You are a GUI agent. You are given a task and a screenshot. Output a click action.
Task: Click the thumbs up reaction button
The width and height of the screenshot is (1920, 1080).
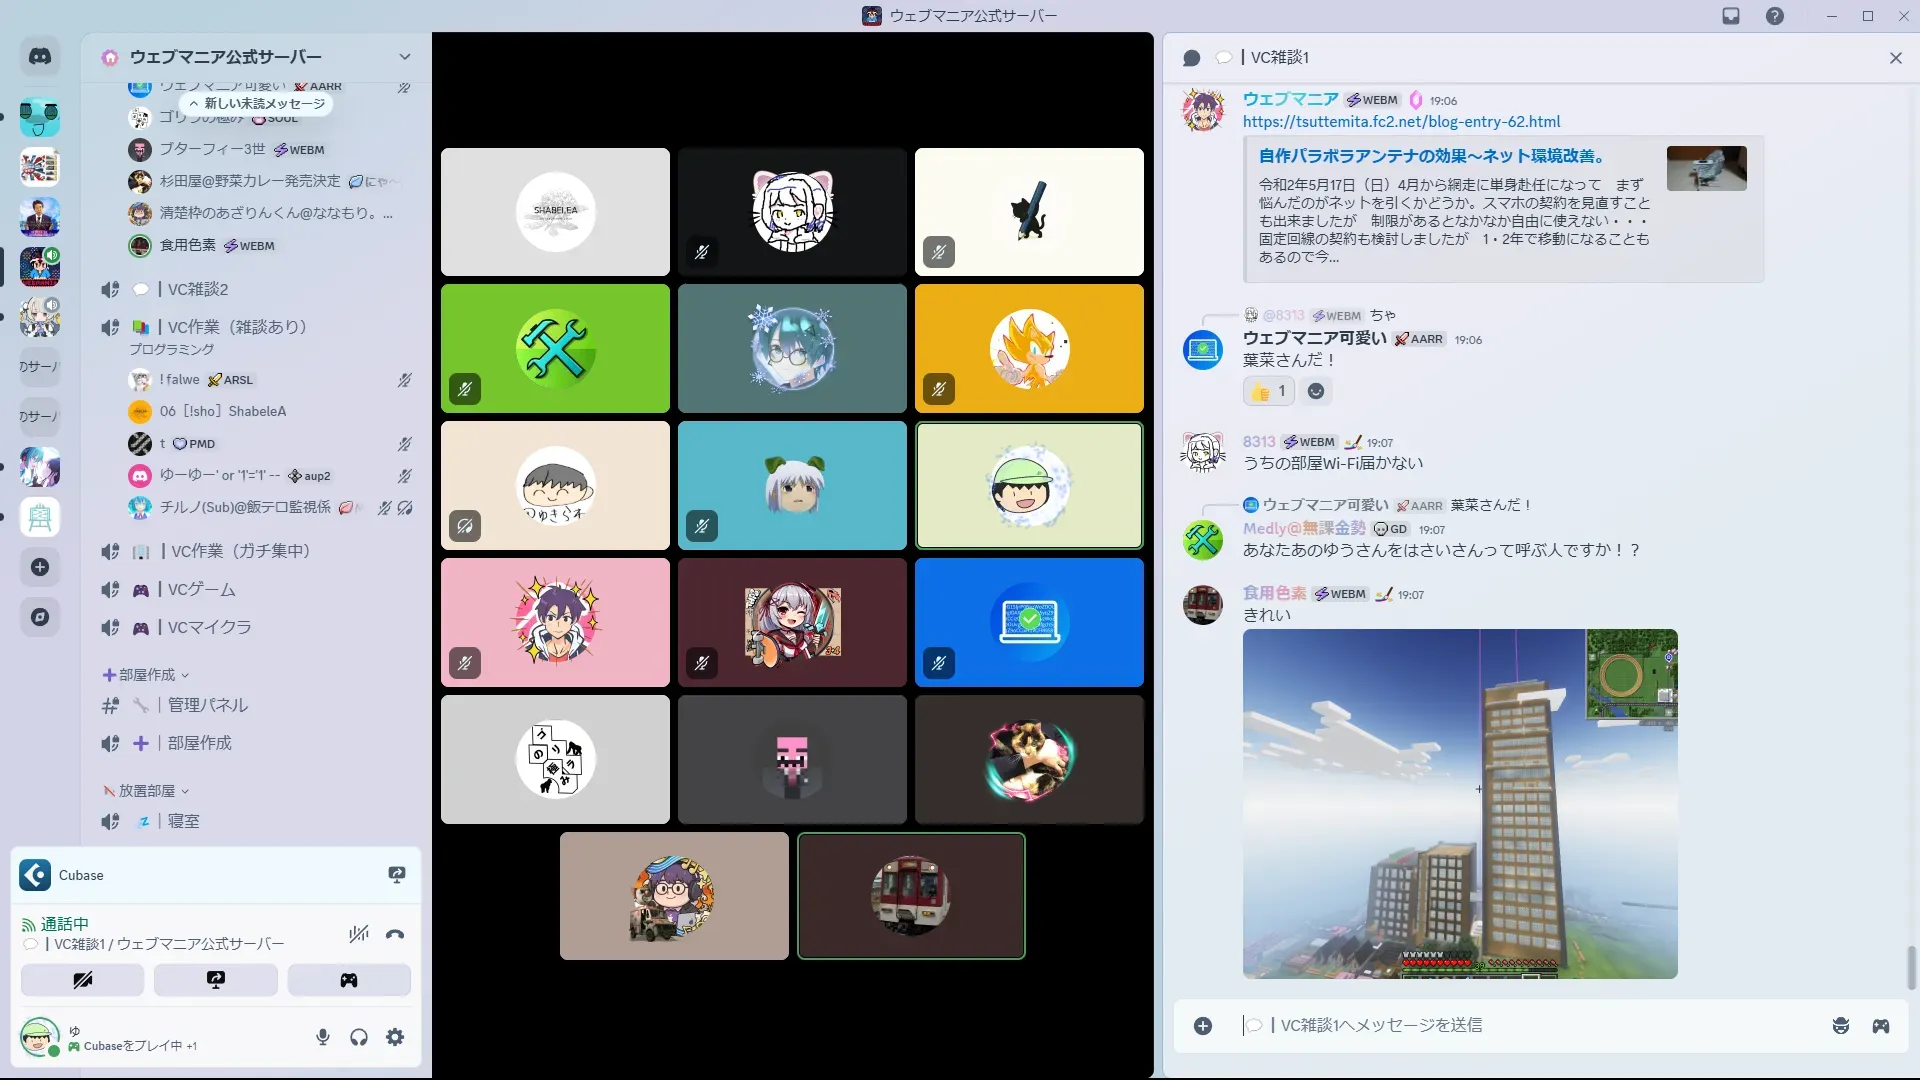[1268, 391]
